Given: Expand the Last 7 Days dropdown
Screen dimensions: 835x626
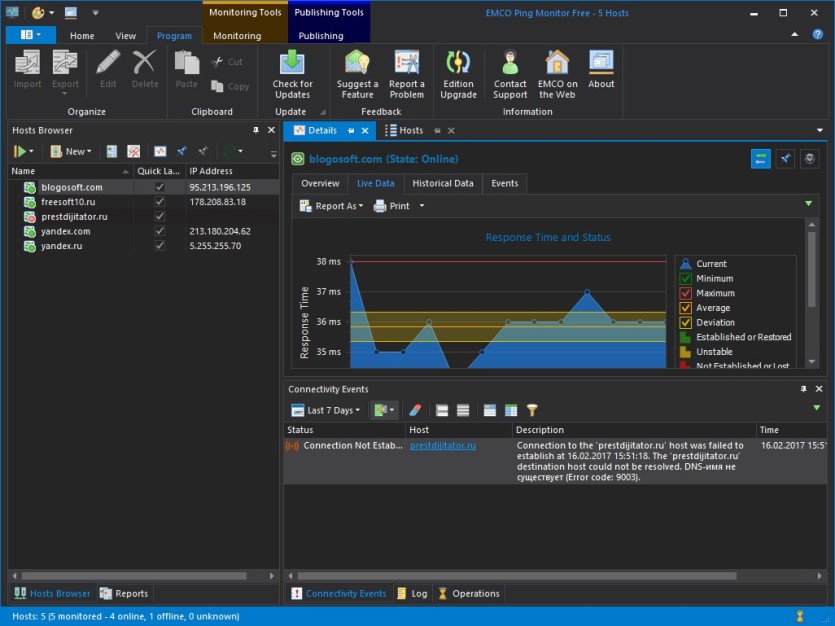Looking at the screenshot, I should [326, 410].
